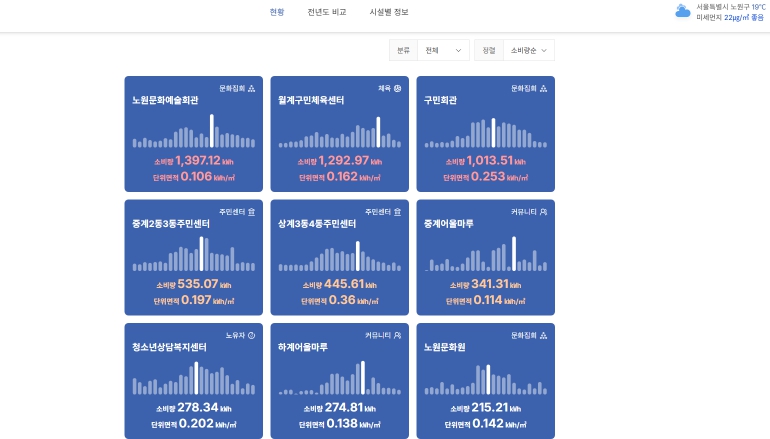This screenshot has width=770, height=439.
Task: Click the 0.106 unit-area value
Action: pos(196,176)
